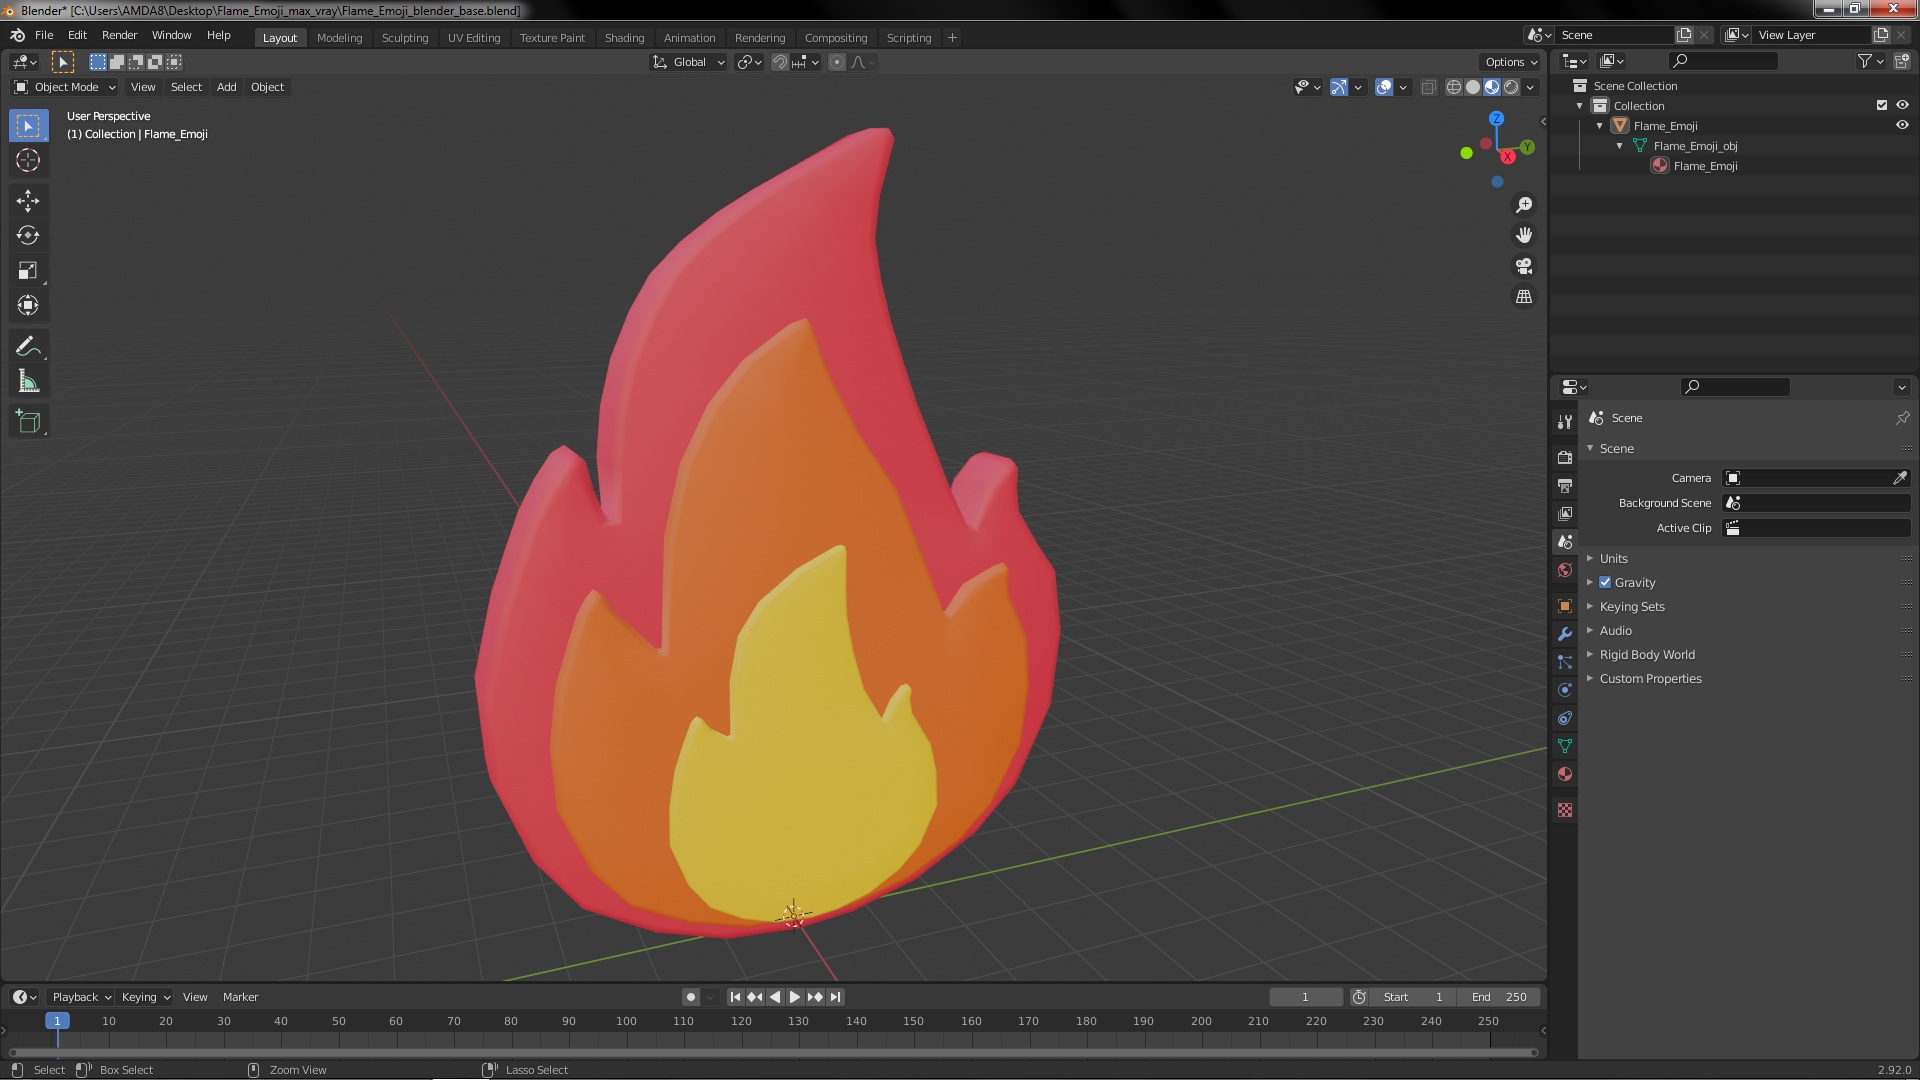
Task: Expand the Custom Properties panel
Action: [1650, 678]
